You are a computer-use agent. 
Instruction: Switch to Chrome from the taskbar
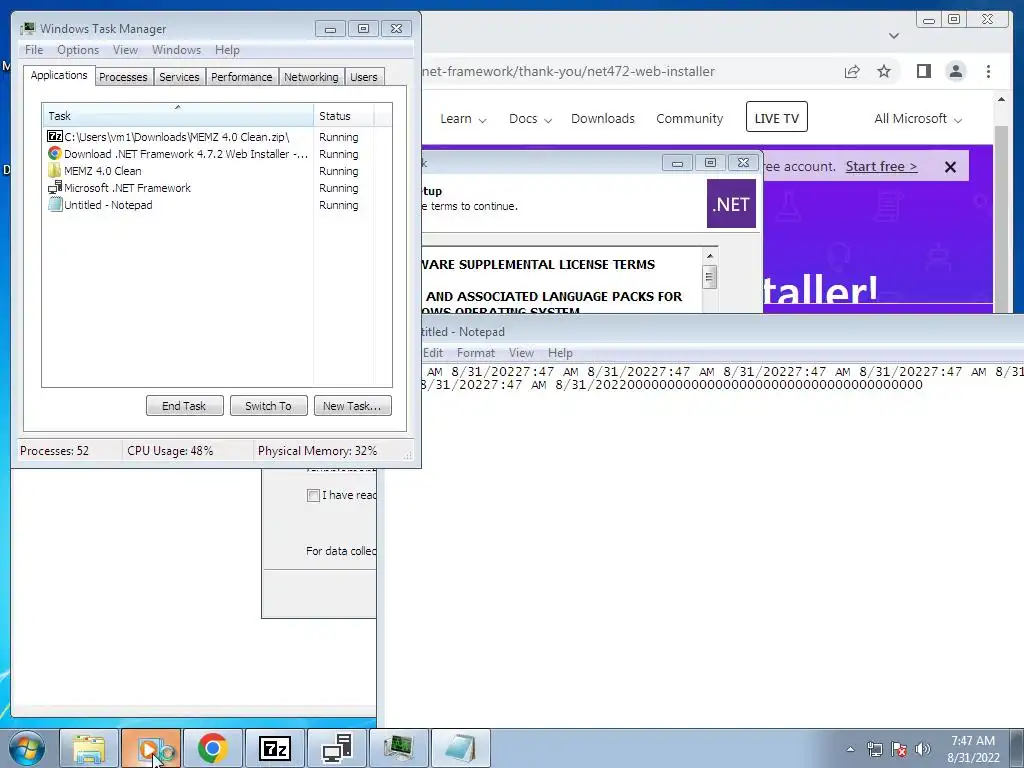(212, 748)
